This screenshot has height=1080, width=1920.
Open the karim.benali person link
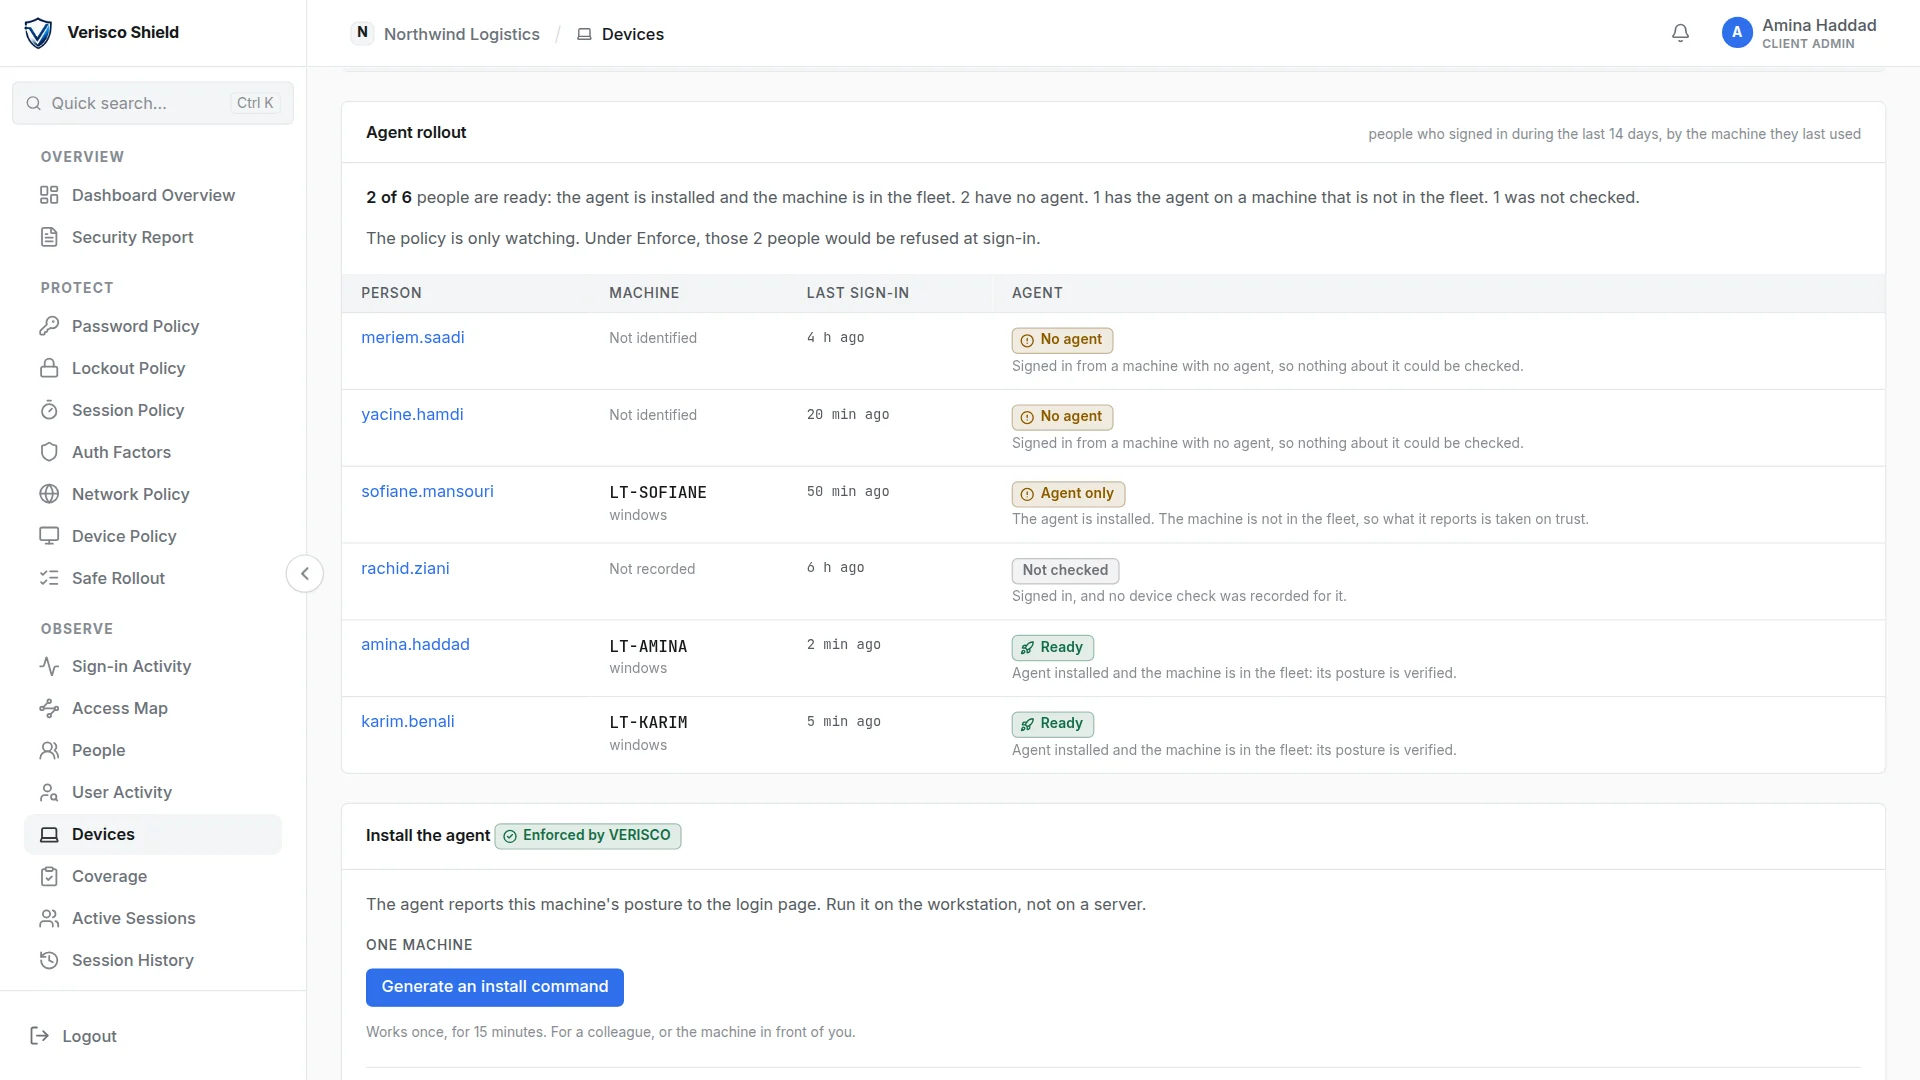point(407,722)
